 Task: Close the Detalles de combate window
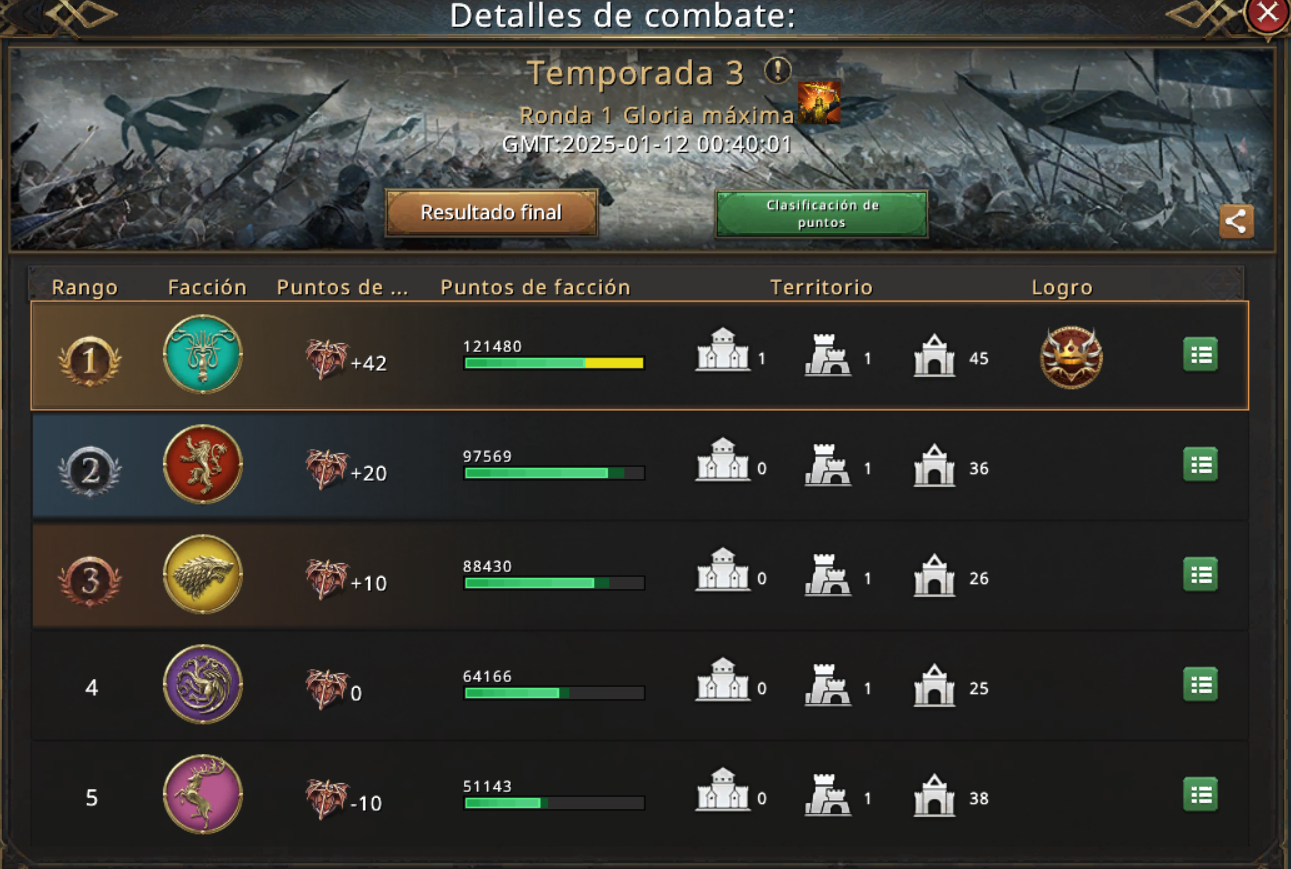1267,14
